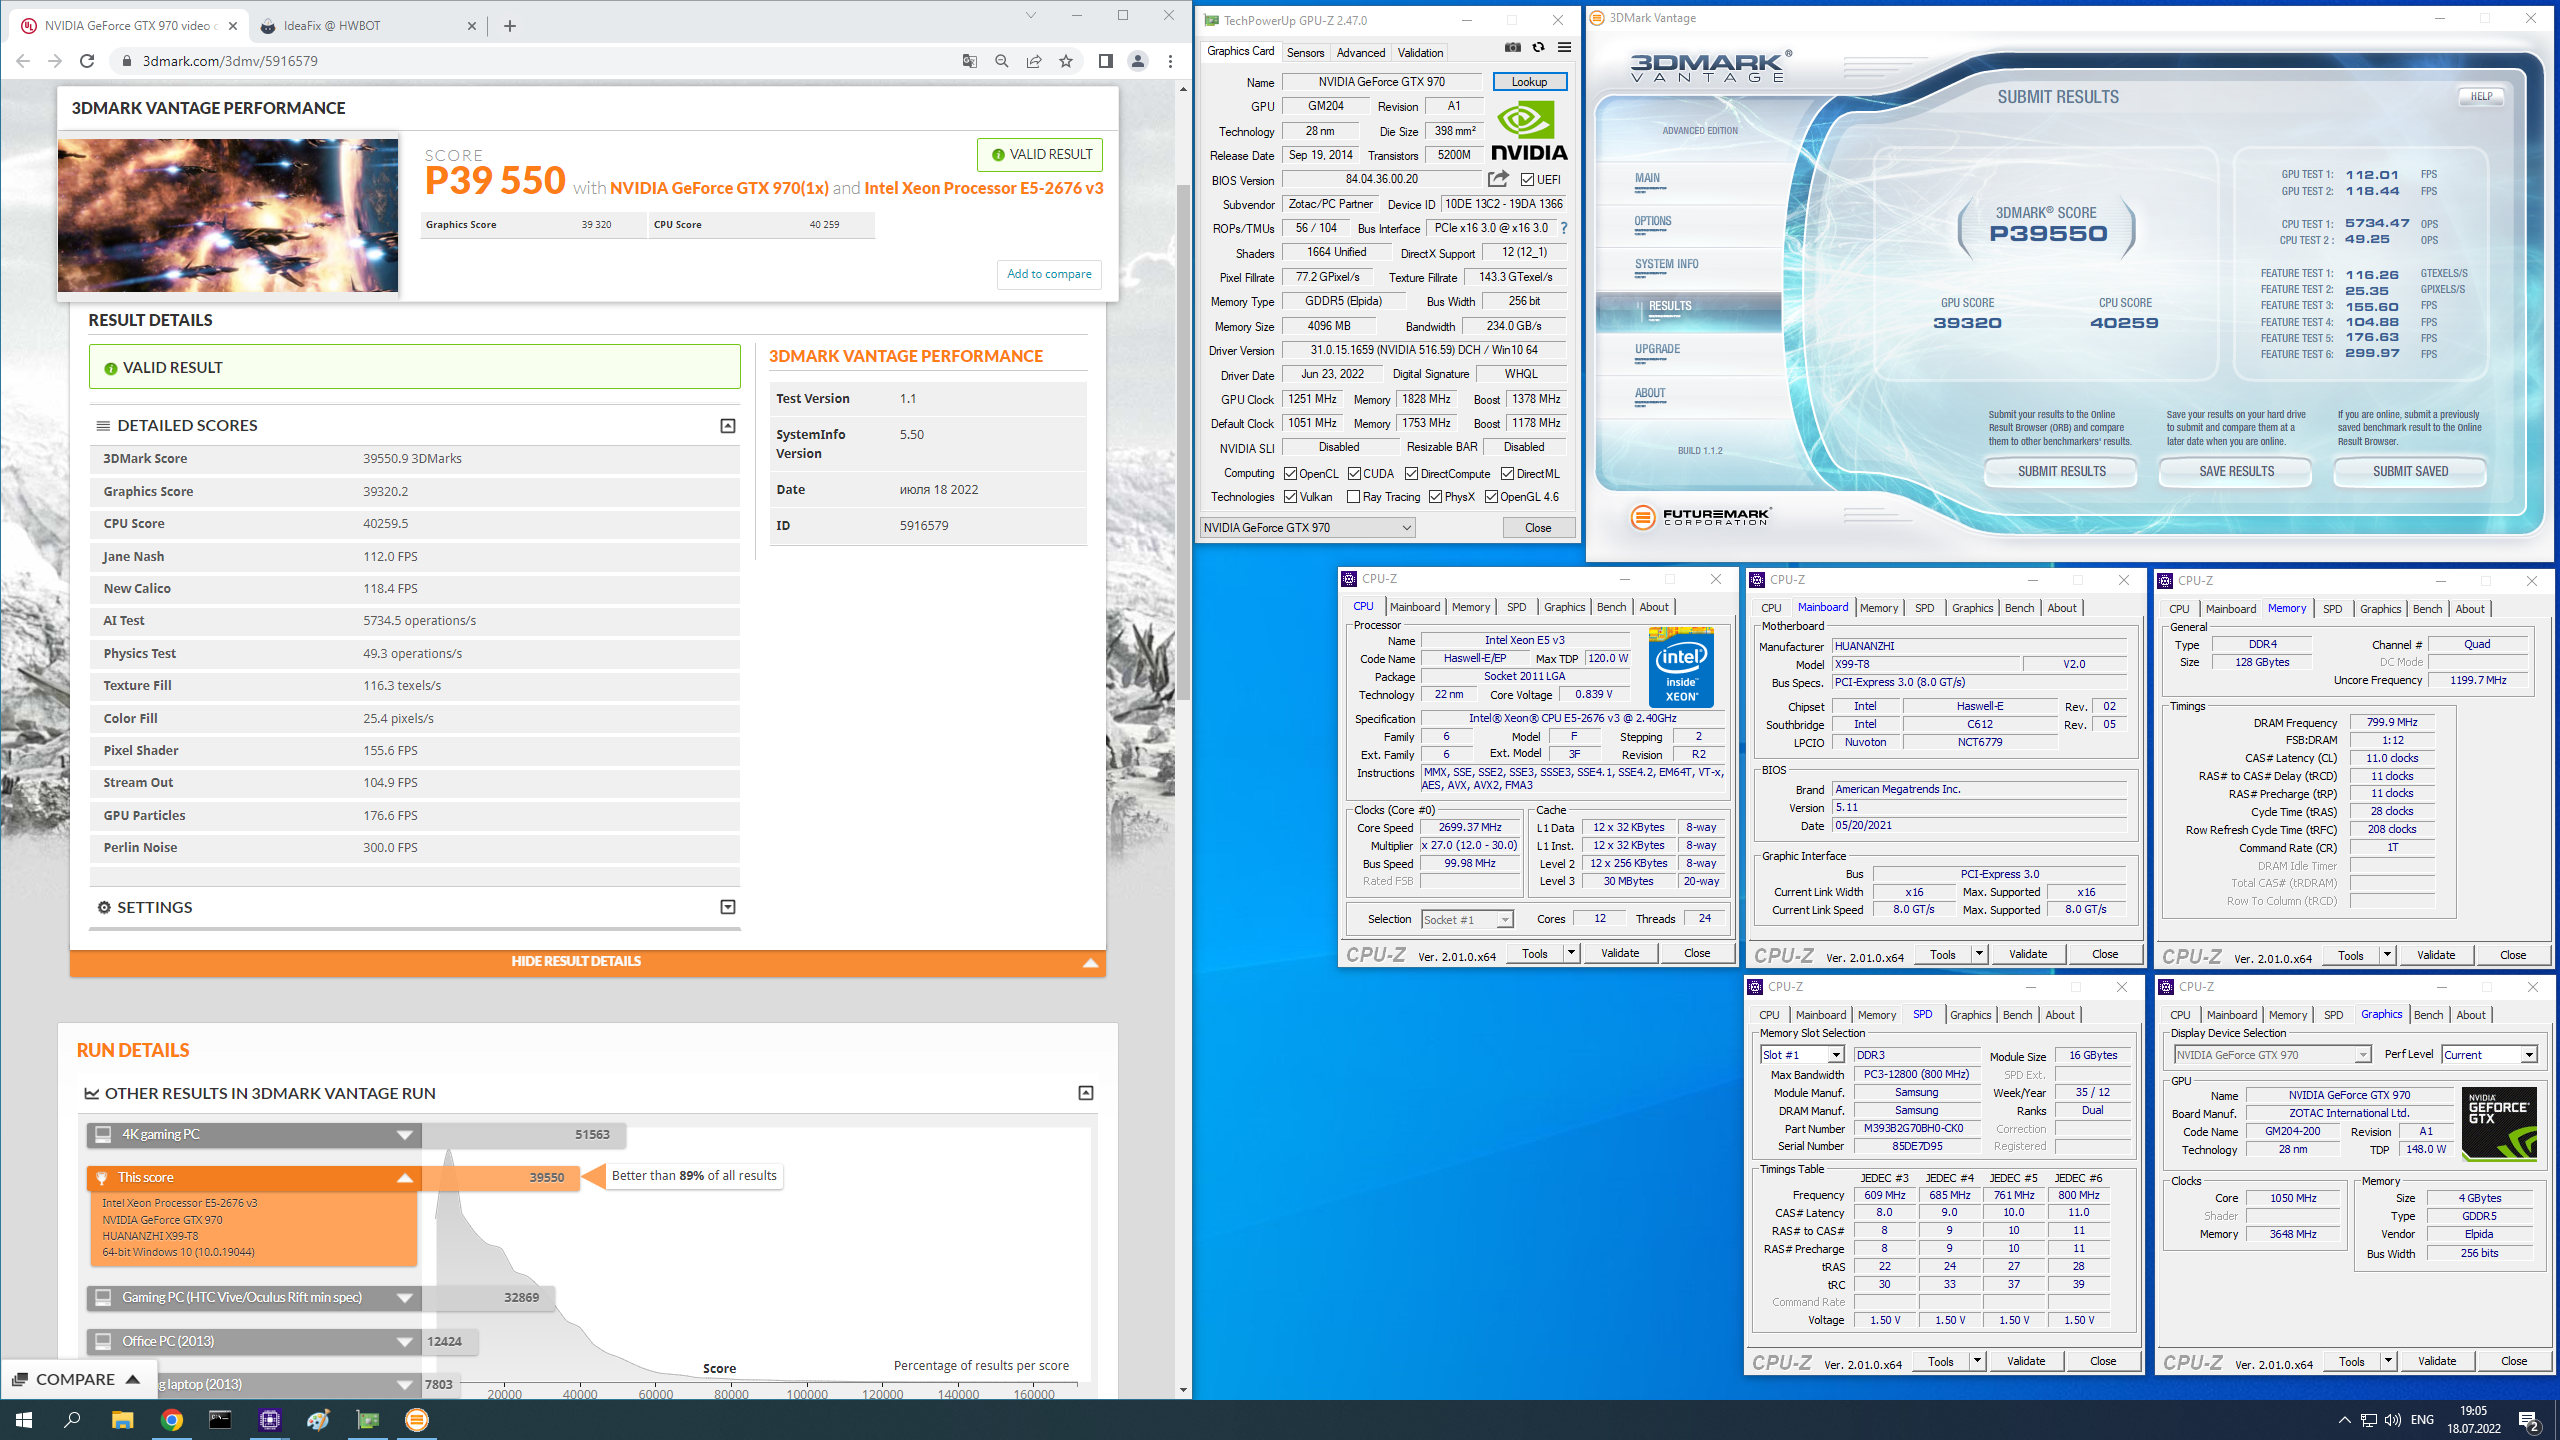This screenshot has width=2560, height=1440.
Task: Open the Bench tab in the processor CPU-Z window
Action: [x=1611, y=607]
